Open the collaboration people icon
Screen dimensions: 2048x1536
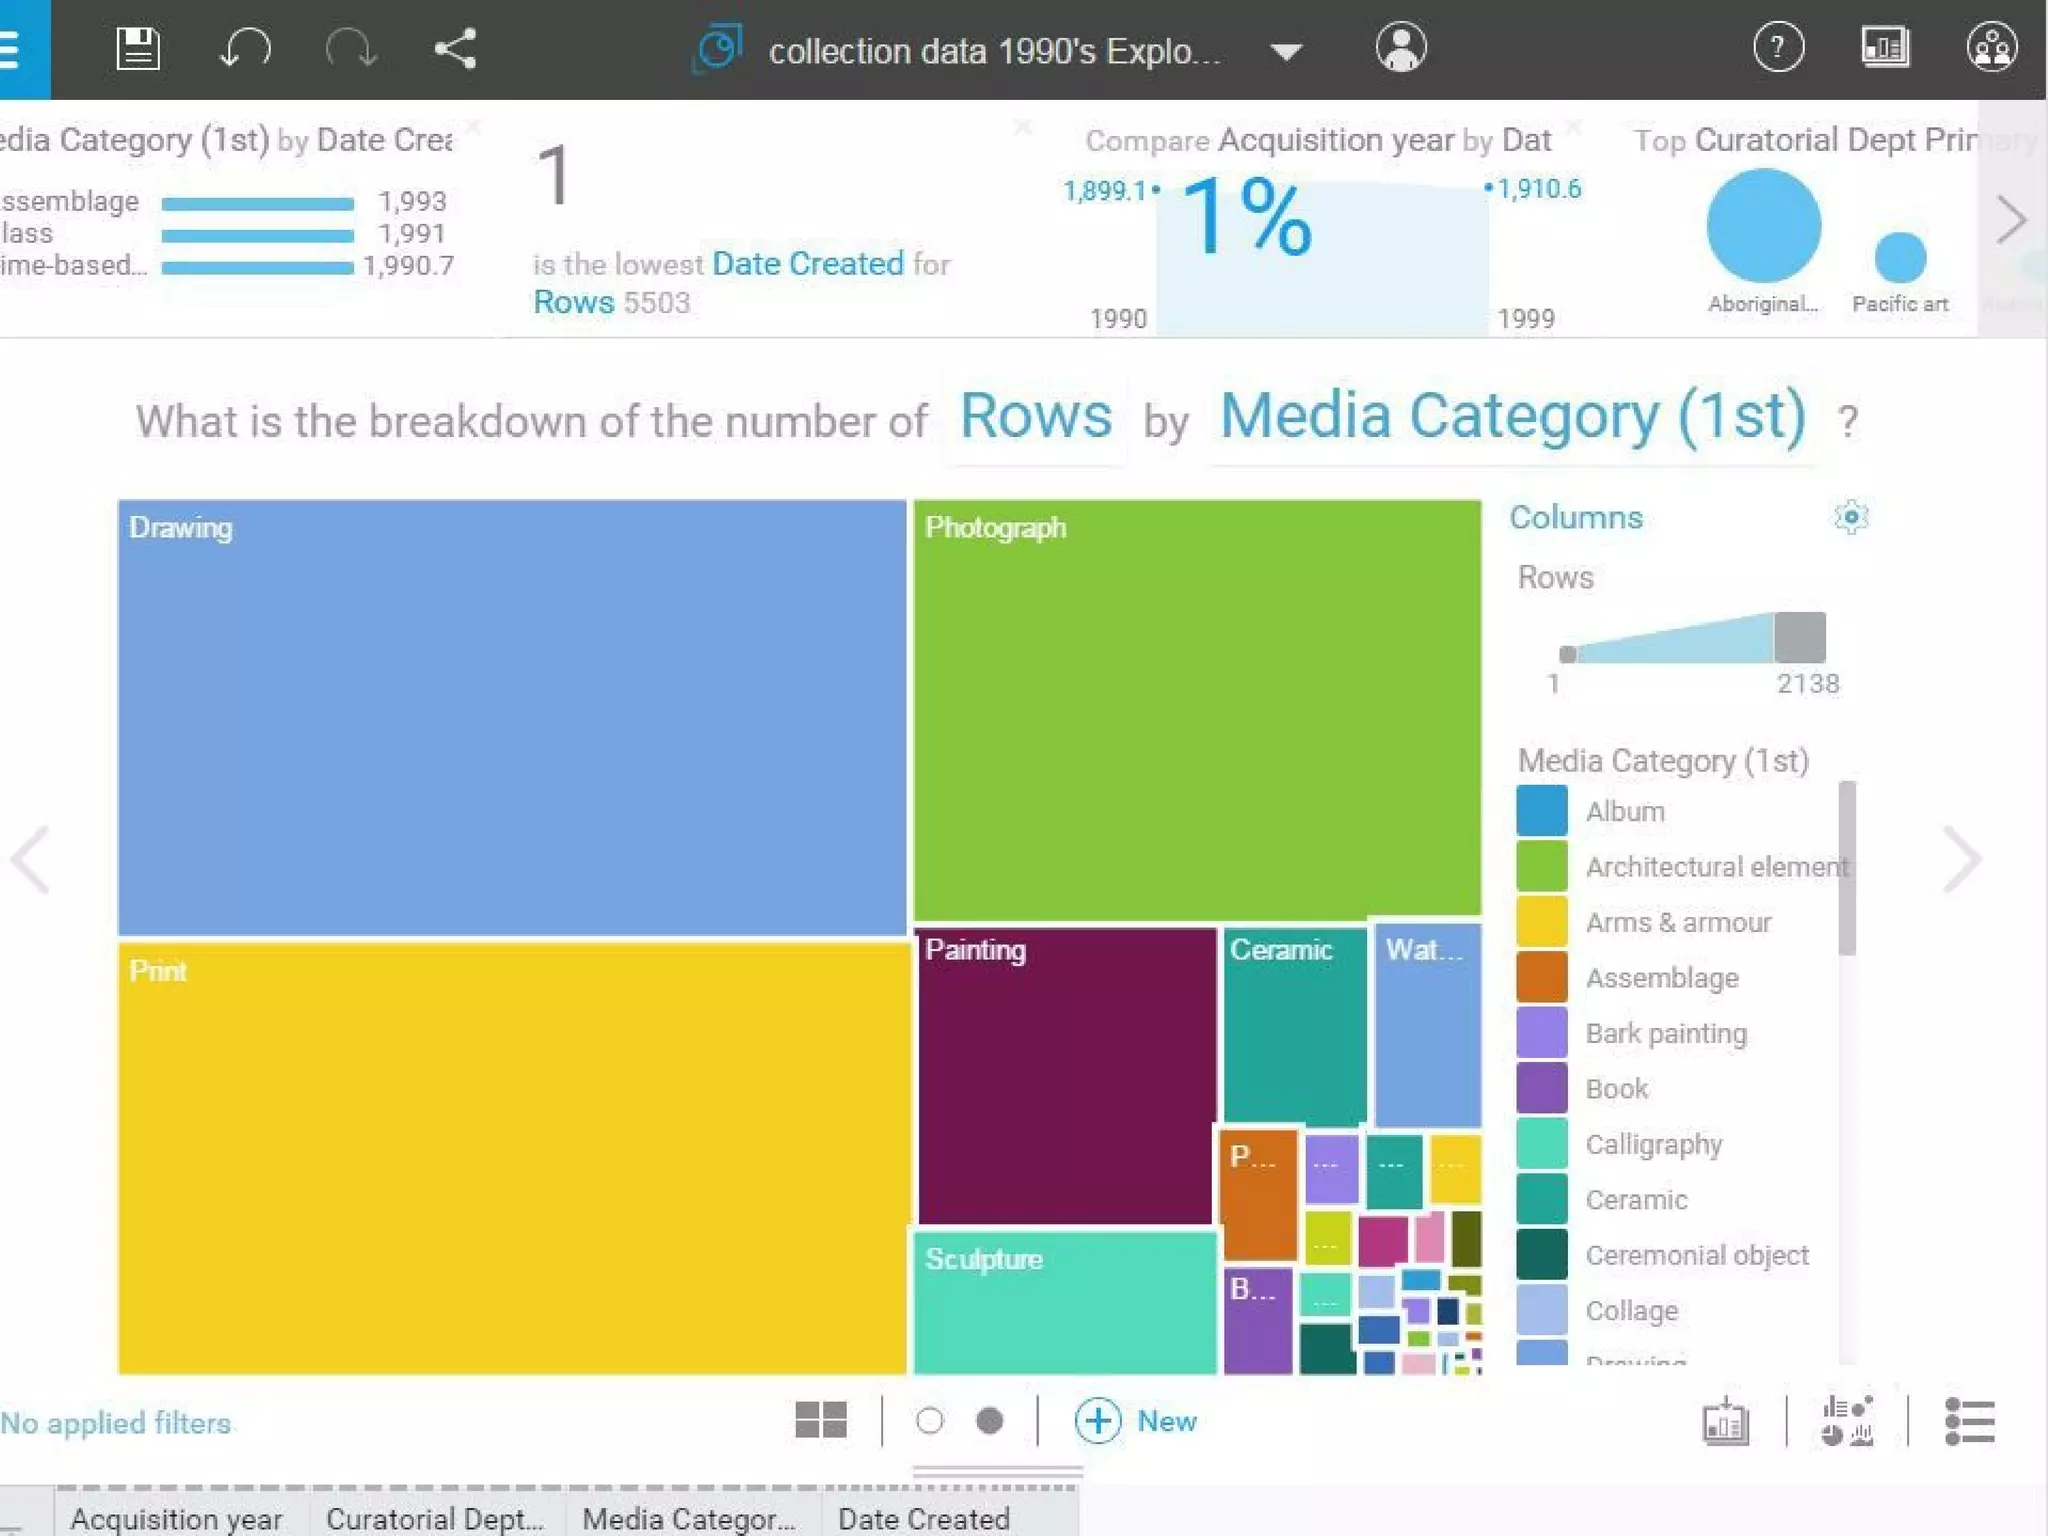pyautogui.click(x=1991, y=47)
